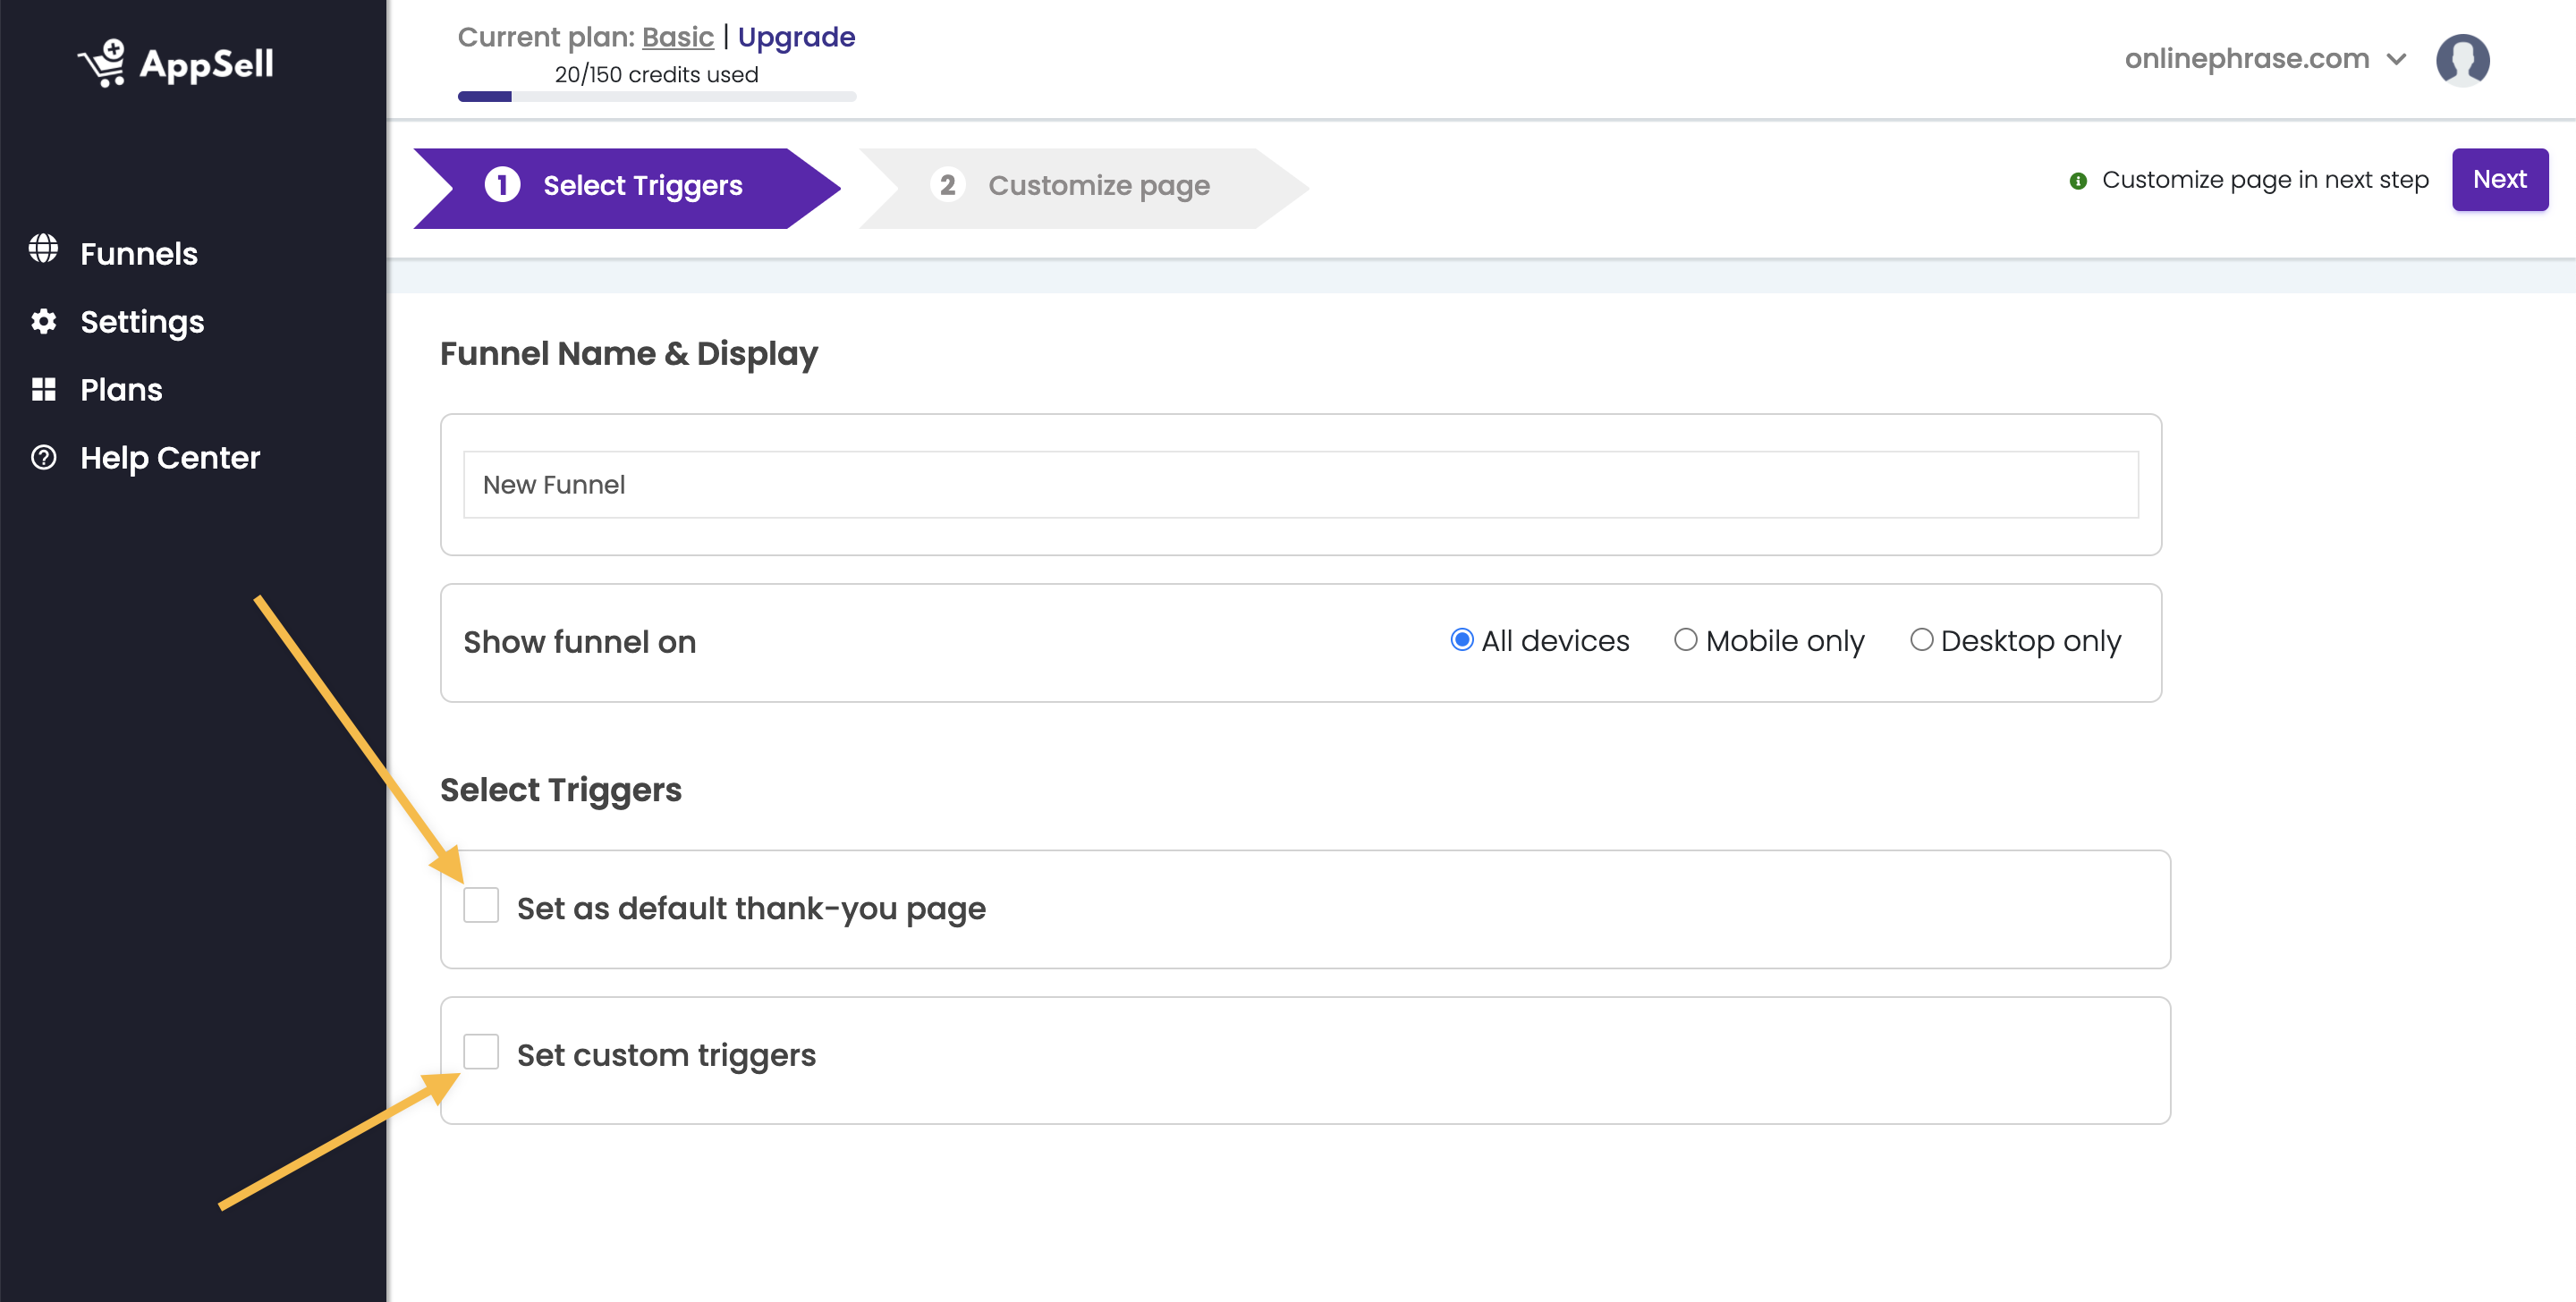Enable the Set custom triggers checkbox
Viewport: 2576px width, 1302px height.
click(x=481, y=1052)
